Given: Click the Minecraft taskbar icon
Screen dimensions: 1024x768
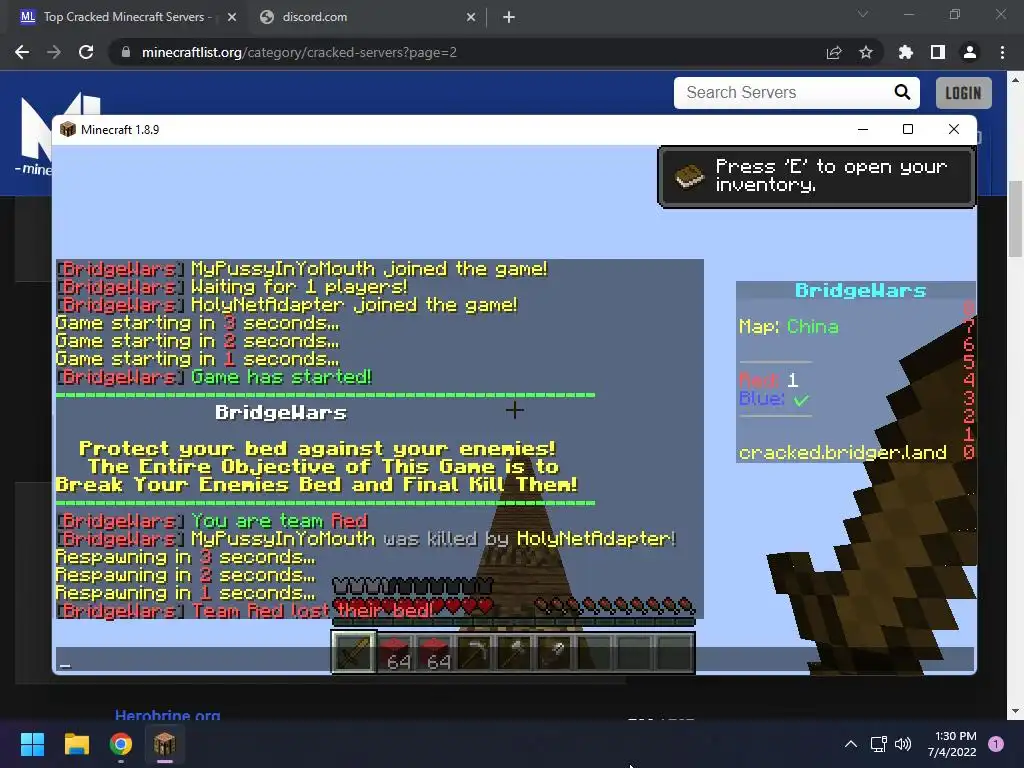Looking at the screenshot, I should 165,744.
